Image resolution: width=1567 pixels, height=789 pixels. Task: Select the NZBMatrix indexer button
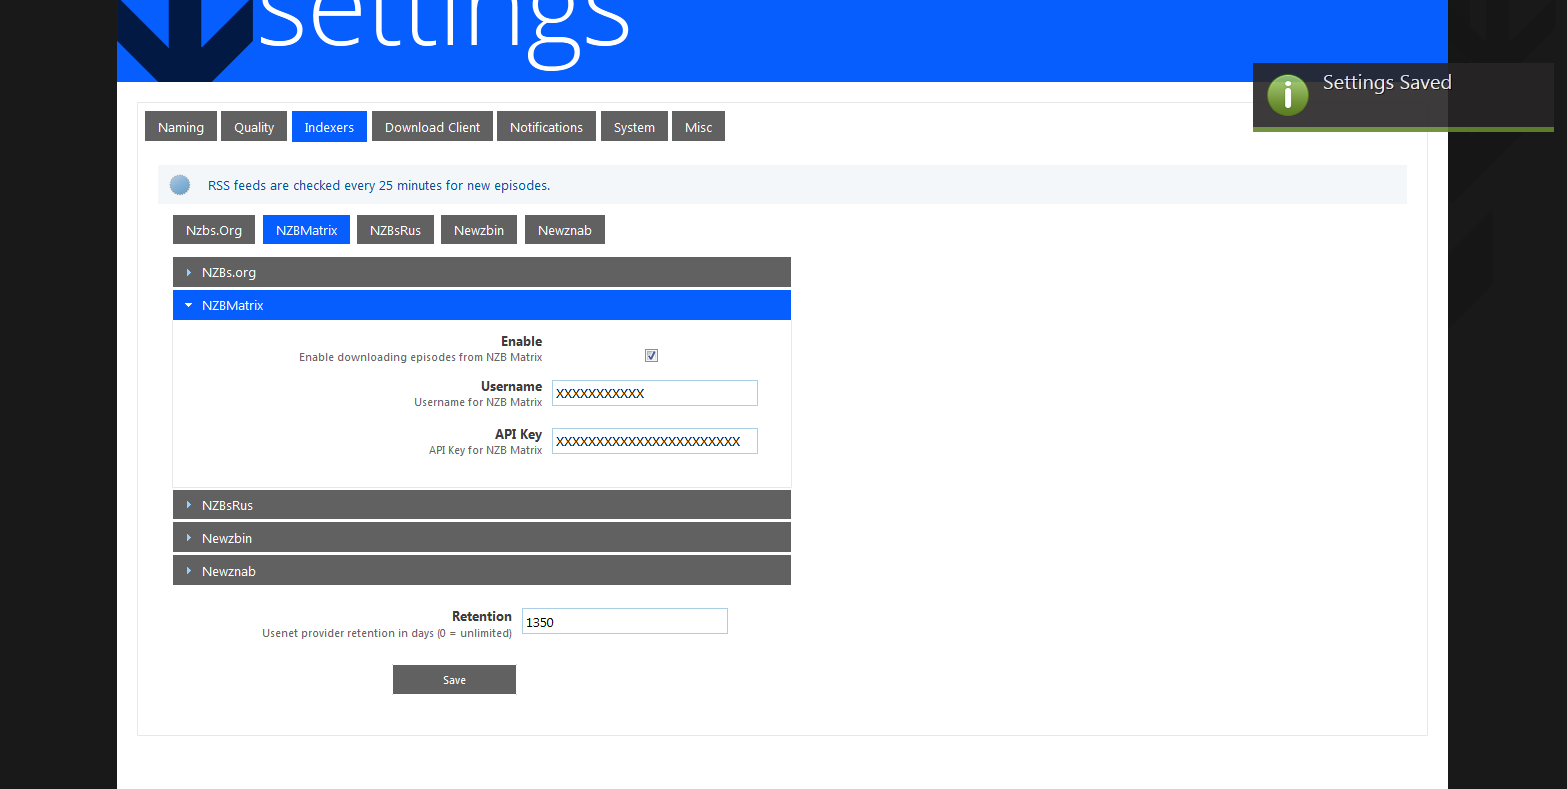point(306,230)
